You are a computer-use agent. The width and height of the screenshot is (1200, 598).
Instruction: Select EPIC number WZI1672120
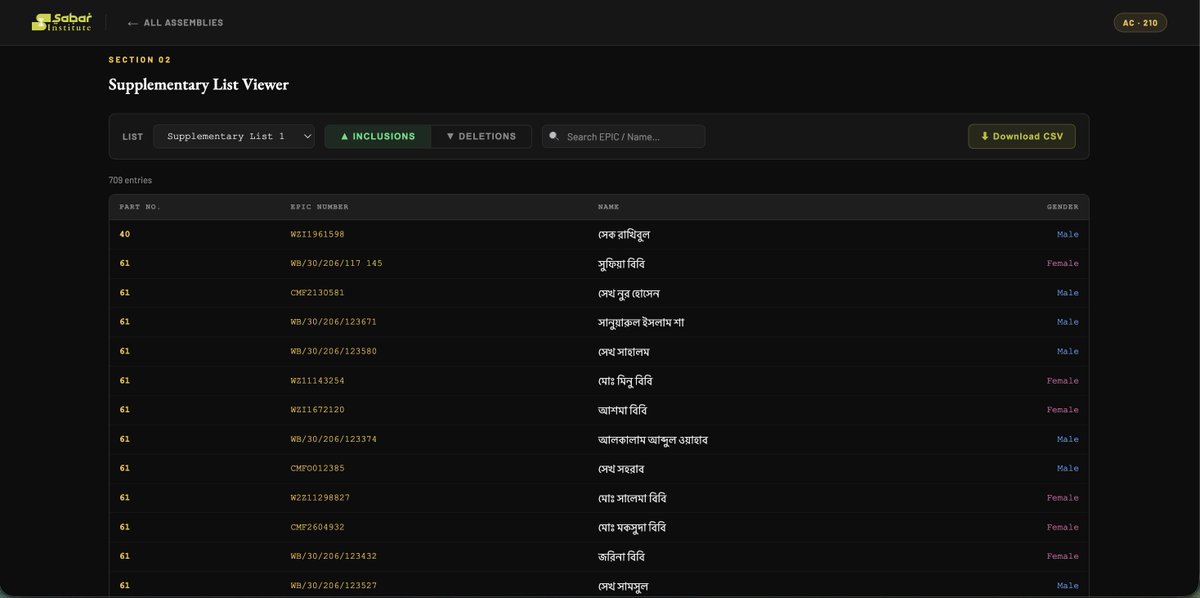coord(317,410)
